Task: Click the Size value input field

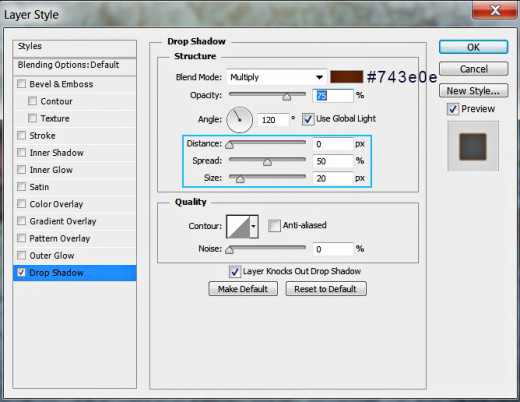Action: pyautogui.click(x=333, y=178)
